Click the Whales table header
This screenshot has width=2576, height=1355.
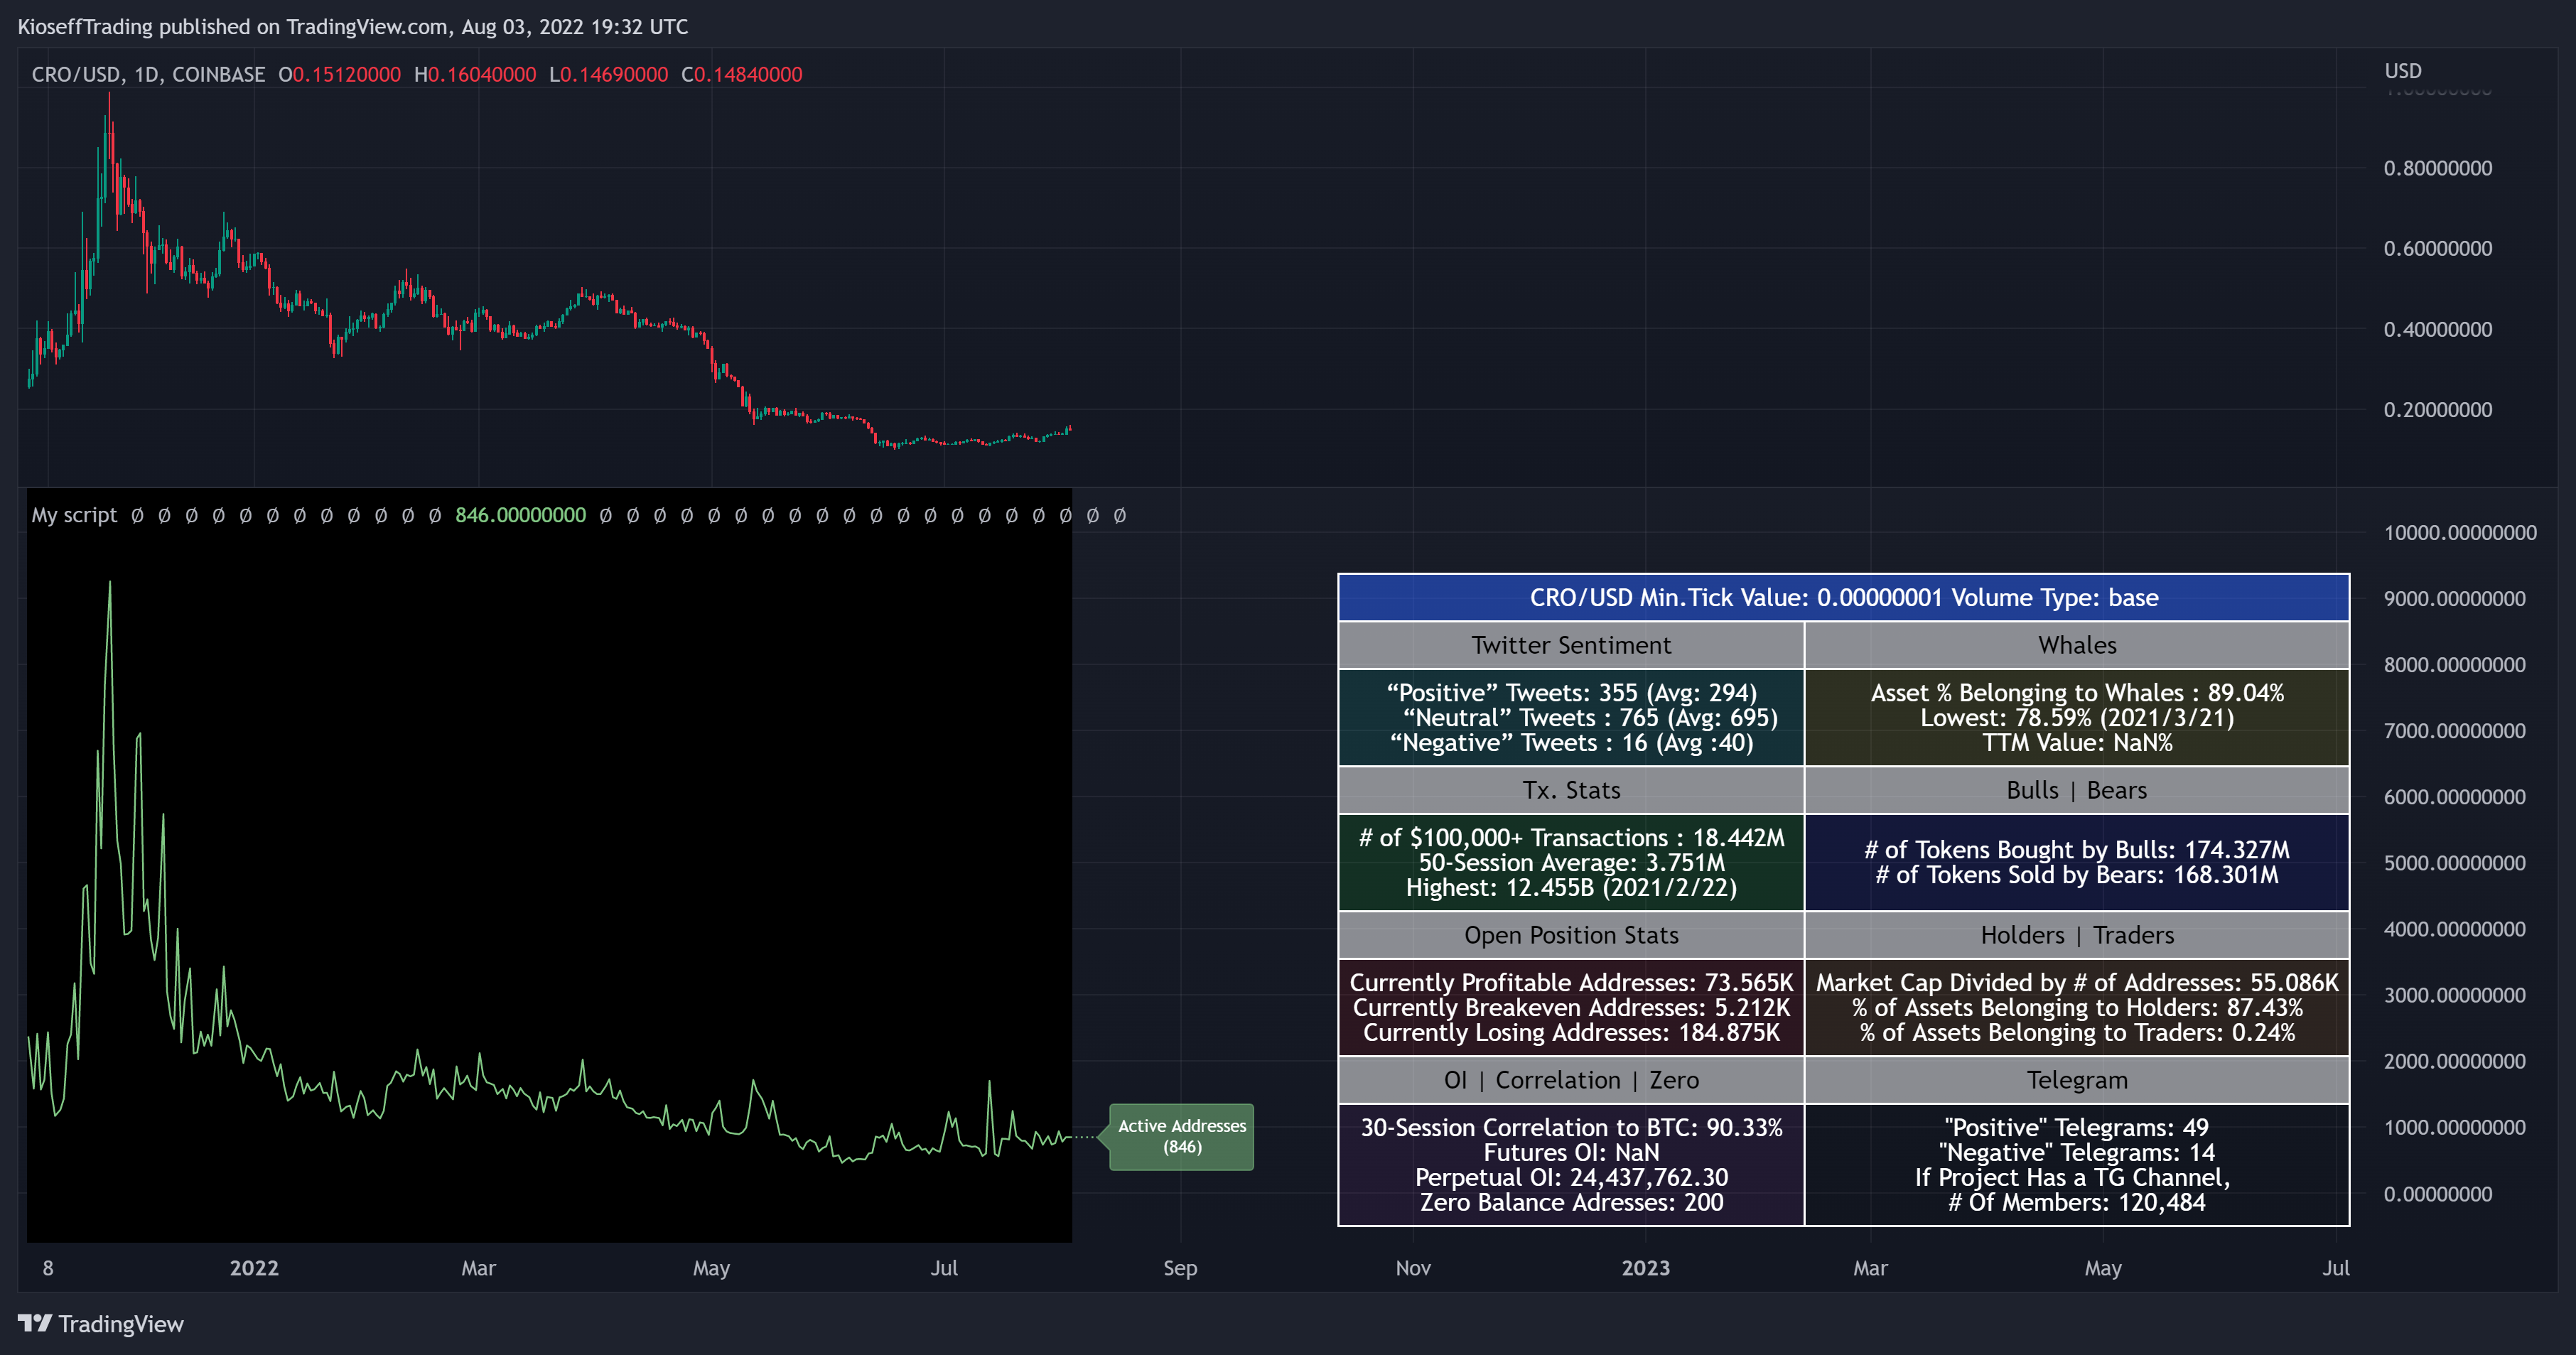2077,645
